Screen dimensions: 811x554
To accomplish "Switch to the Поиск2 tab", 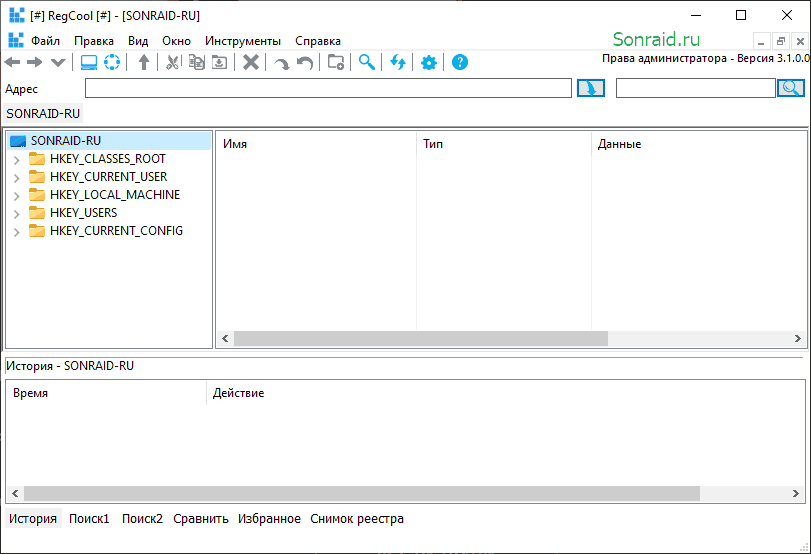I will tap(142, 518).
